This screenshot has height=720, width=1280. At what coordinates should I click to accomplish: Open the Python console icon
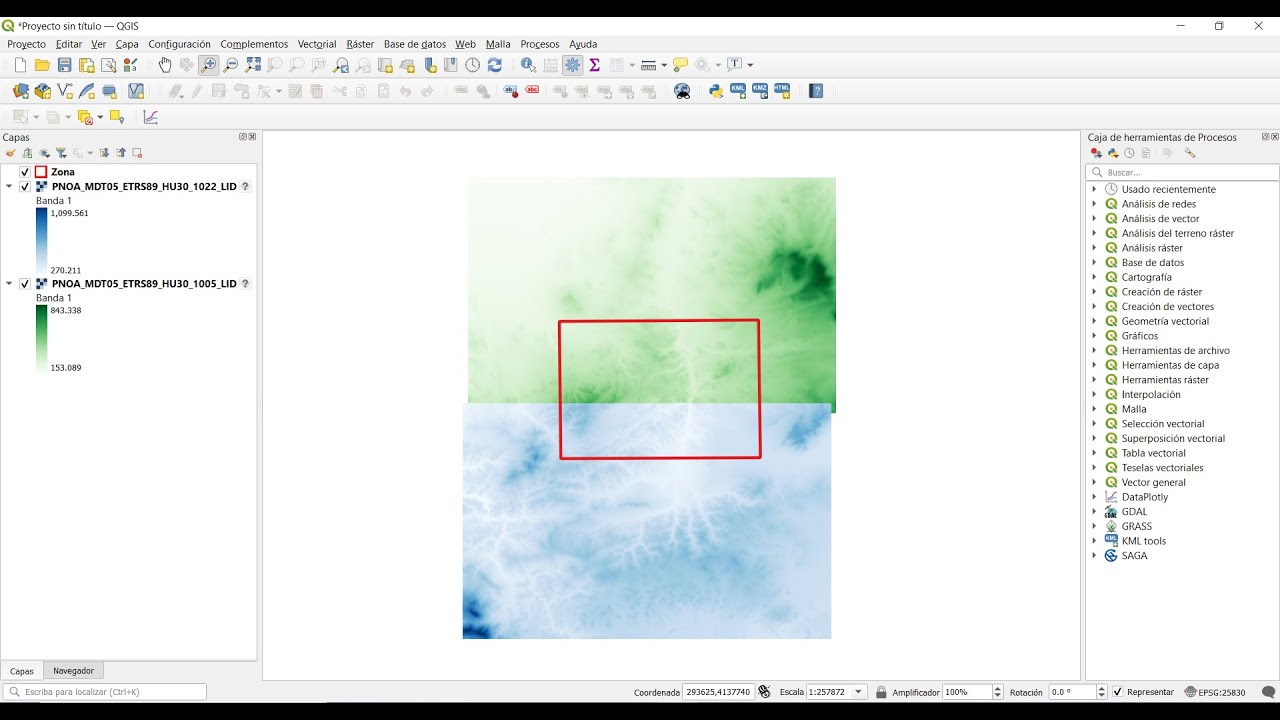716,91
